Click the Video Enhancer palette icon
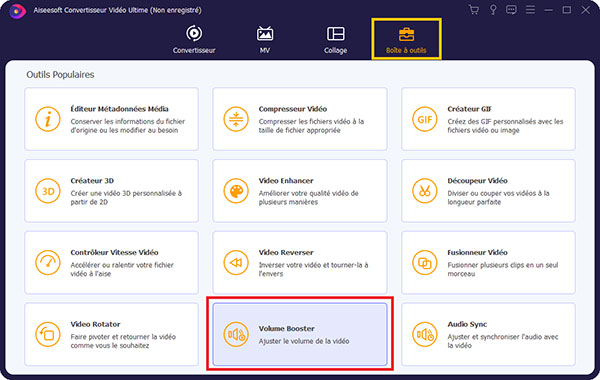This screenshot has height=380, width=600. [236, 191]
